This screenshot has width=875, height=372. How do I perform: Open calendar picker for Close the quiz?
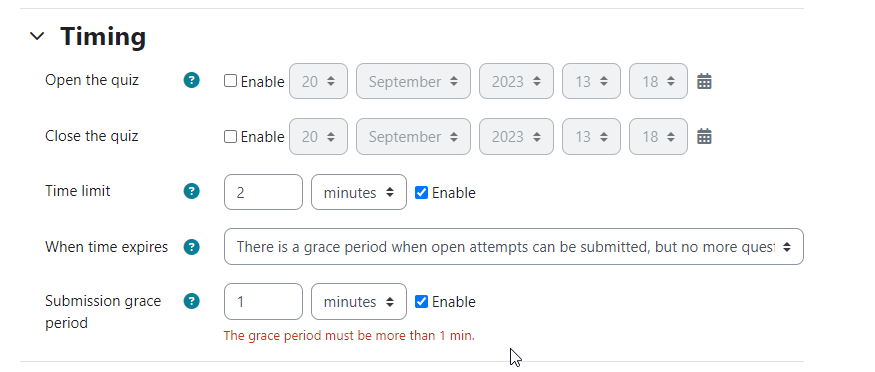click(x=704, y=136)
